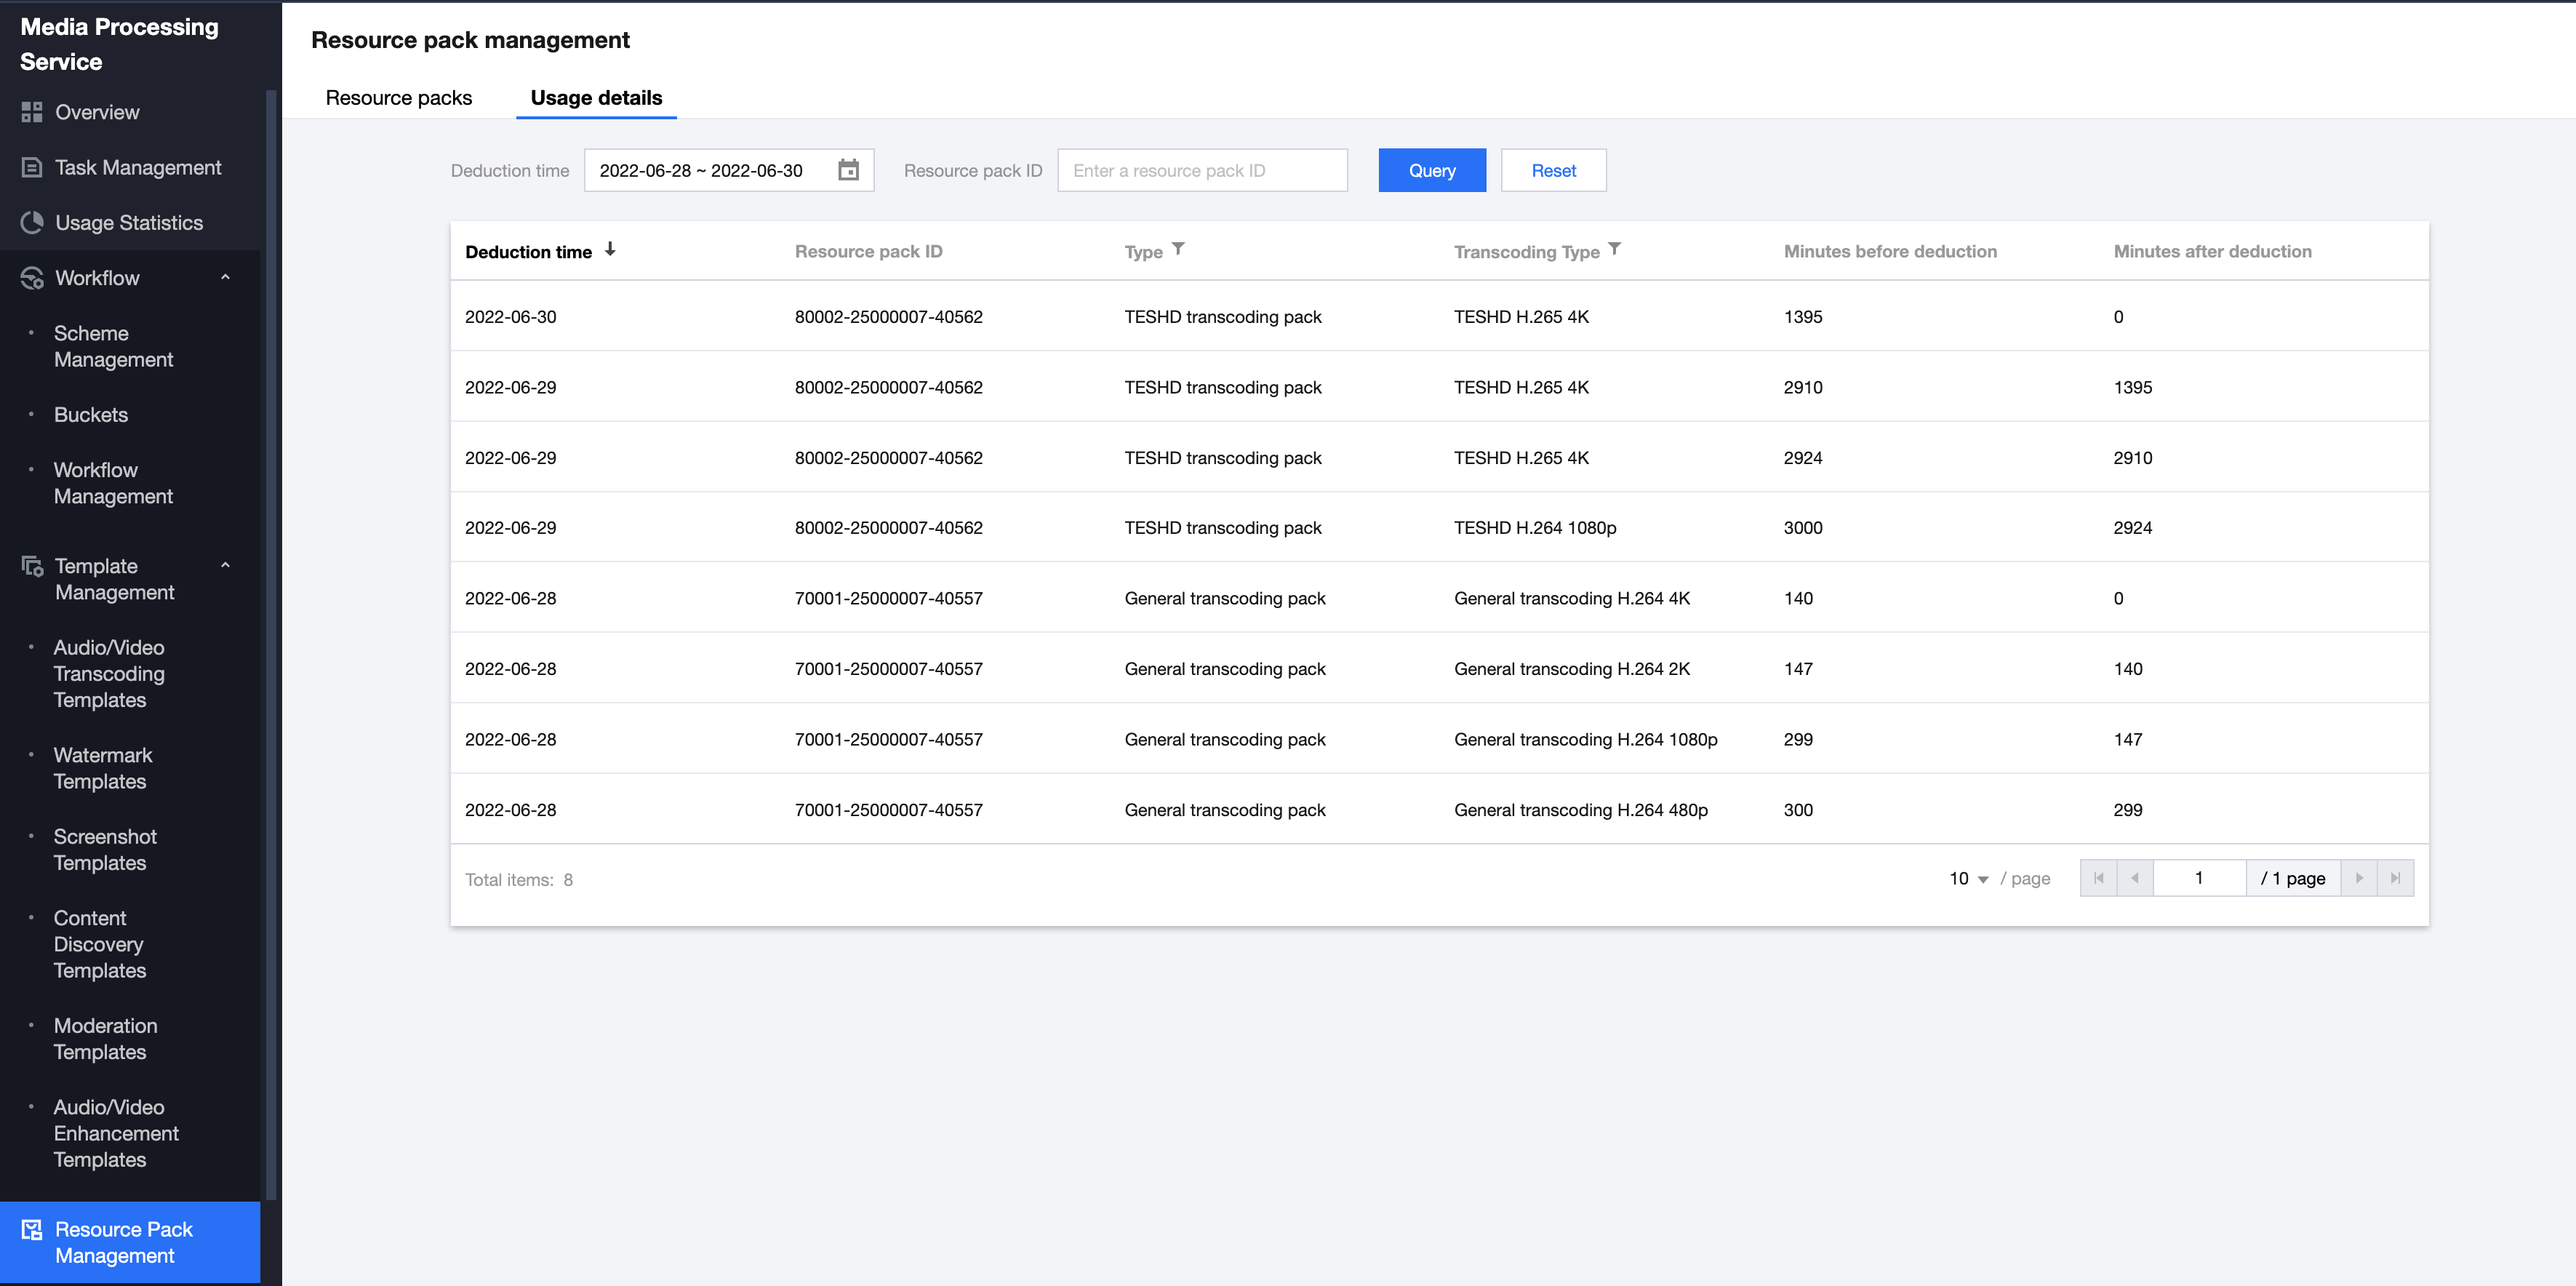Open Usage Statistics in the sidebar

(128, 222)
